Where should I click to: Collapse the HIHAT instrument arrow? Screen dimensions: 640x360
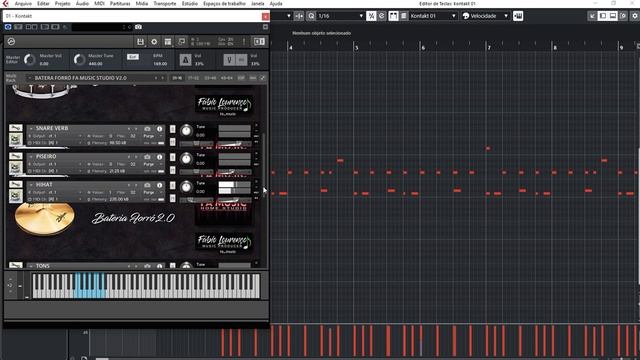31,185
